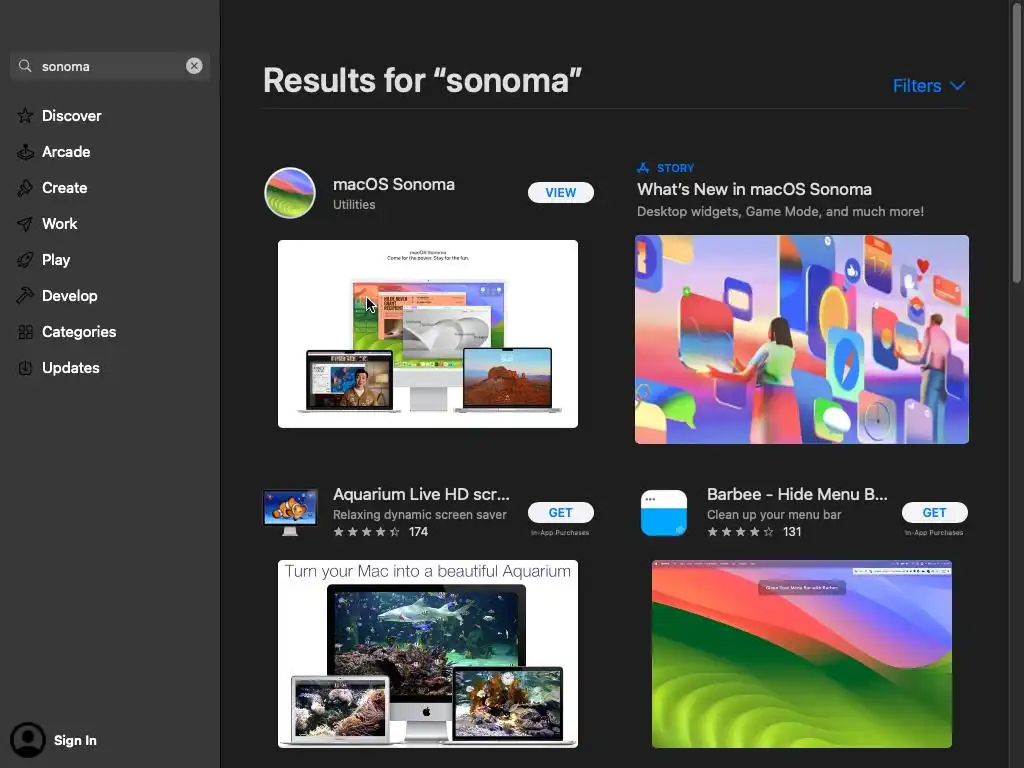Viewport: 1024px width, 768px height.
Task: Sign In to the App Store
Action: coord(75,741)
